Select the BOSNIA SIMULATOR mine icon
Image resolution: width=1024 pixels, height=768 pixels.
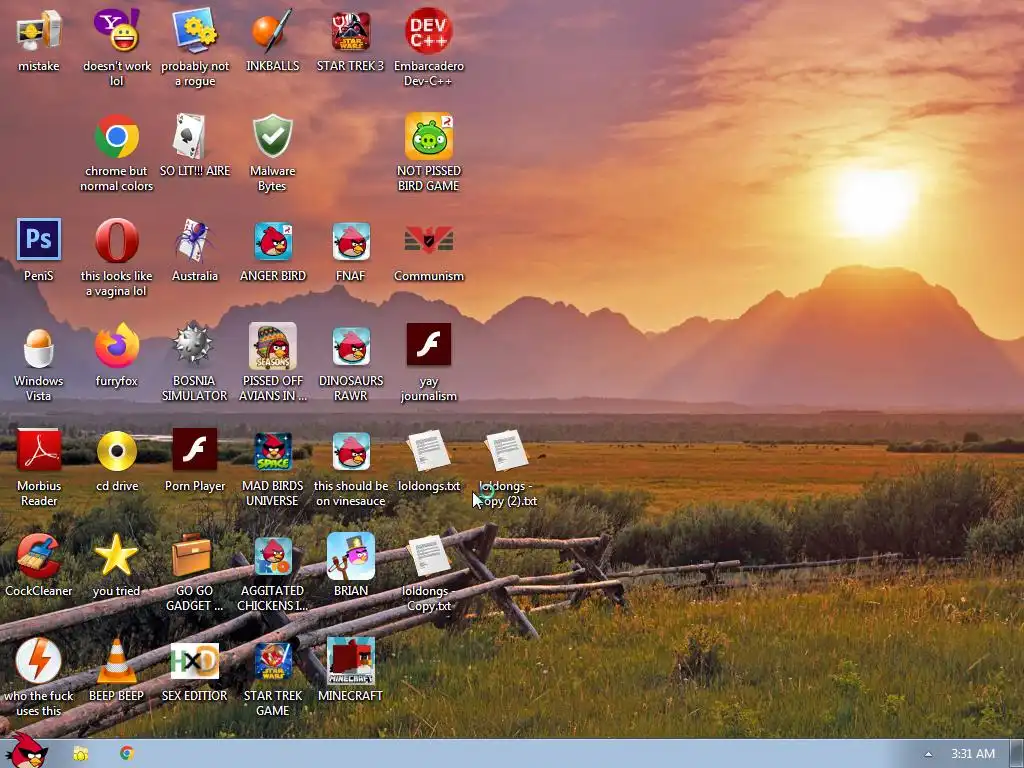pyautogui.click(x=195, y=346)
